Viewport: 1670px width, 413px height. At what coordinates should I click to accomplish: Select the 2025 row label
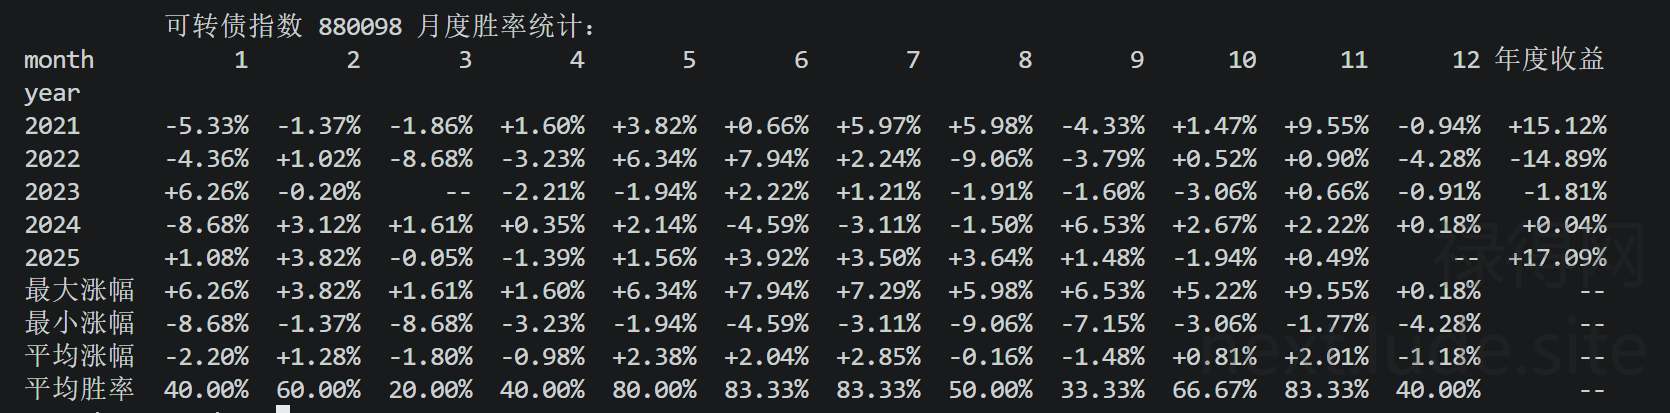tap(52, 258)
